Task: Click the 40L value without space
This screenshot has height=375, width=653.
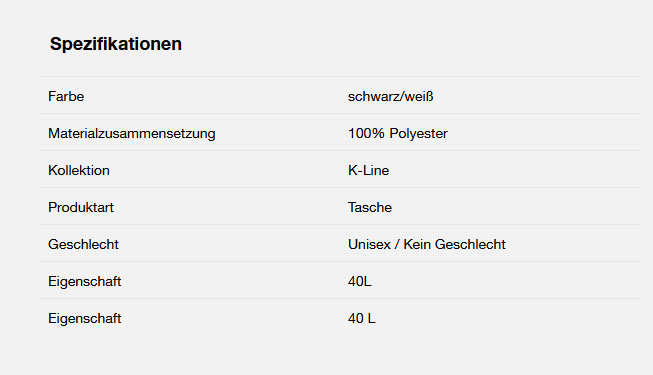Action: [359, 281]
